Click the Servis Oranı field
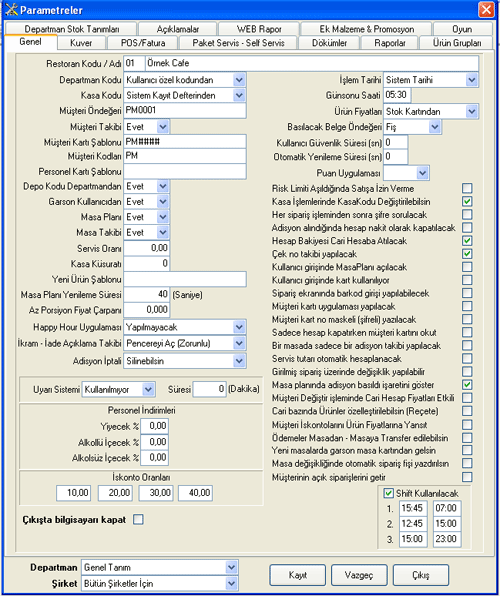The width and height of the screenshot is (500, 596). [x=146, y=248]
